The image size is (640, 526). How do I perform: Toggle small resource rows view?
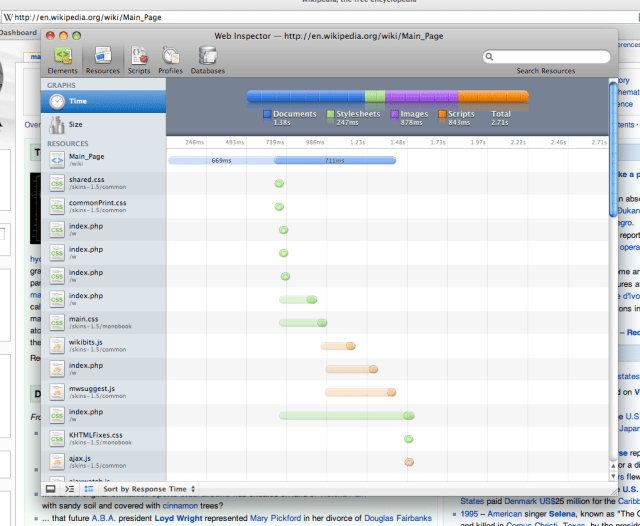[89, 489]
